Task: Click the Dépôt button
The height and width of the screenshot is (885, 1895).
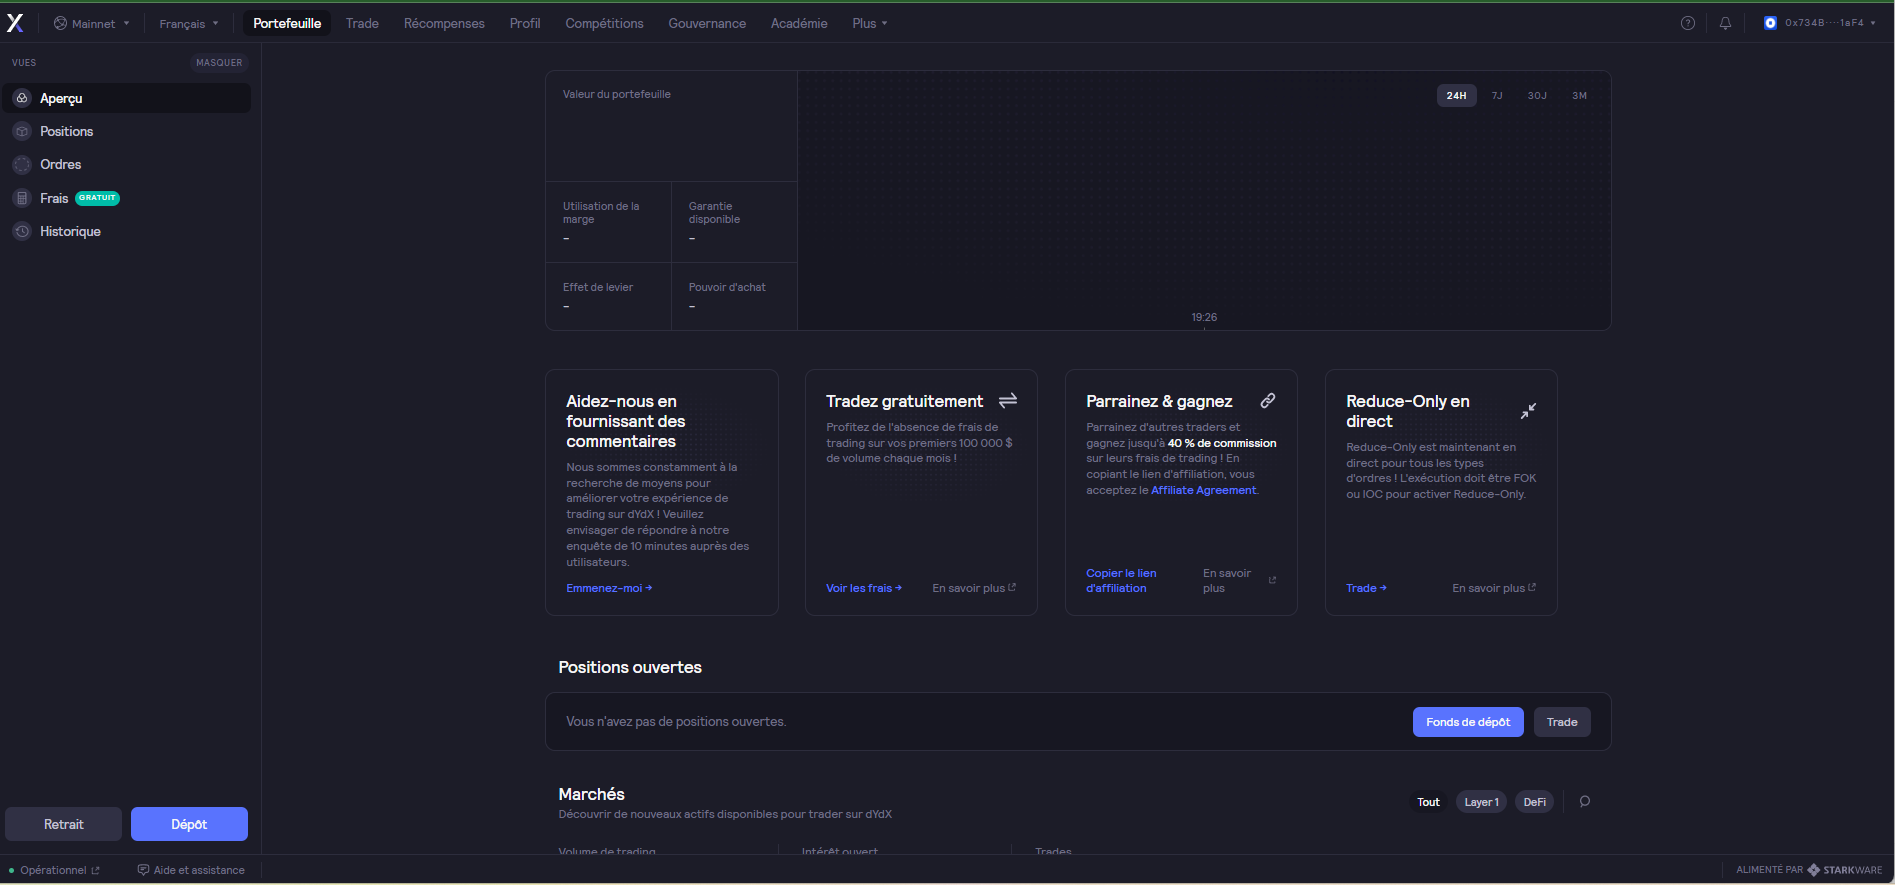Action: pos(189,824)
